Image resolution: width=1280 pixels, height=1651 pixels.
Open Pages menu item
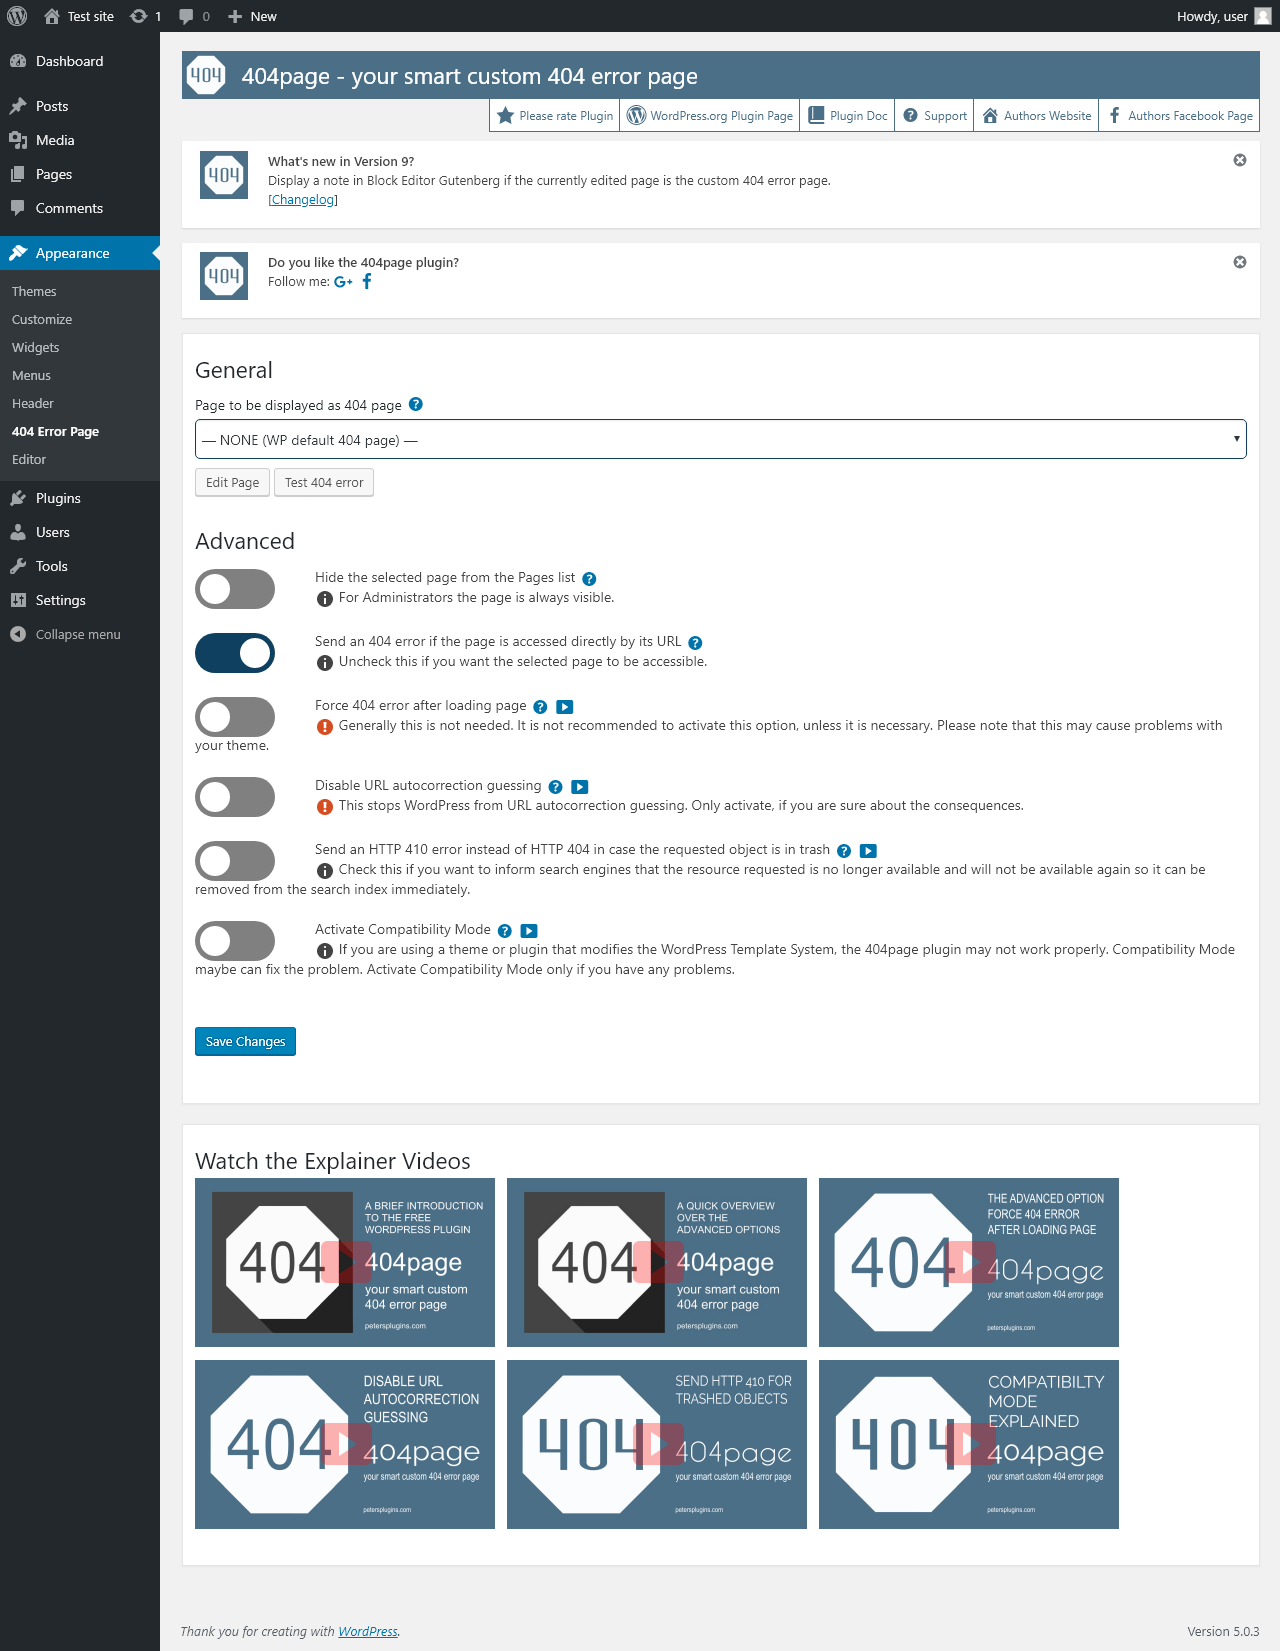tap(80, 174)
